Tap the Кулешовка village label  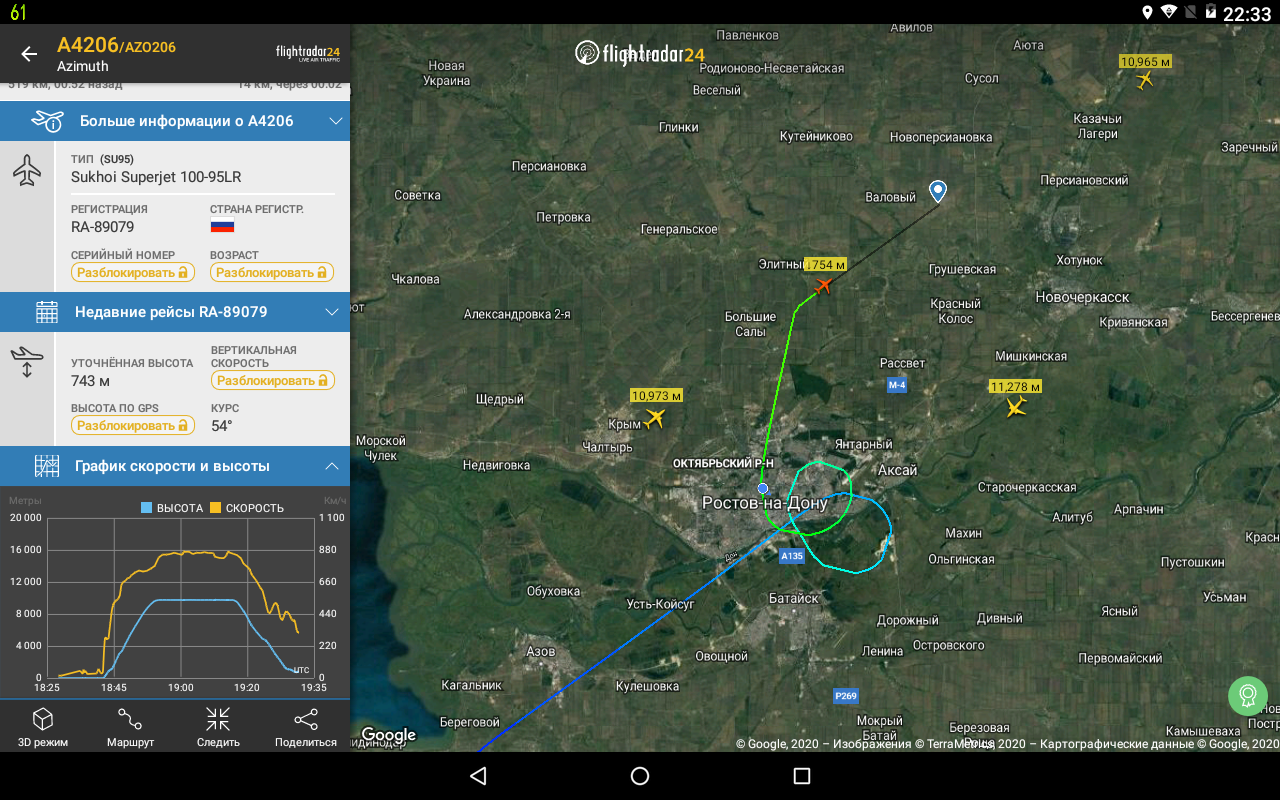[x=647, y=686]
